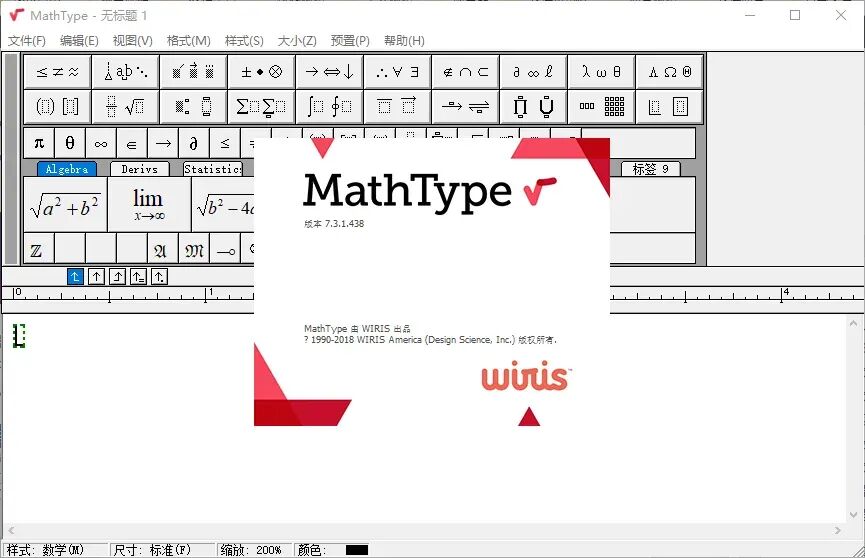
Task: Insert the multimap symbol (⊸)
Action: point(225,248)
